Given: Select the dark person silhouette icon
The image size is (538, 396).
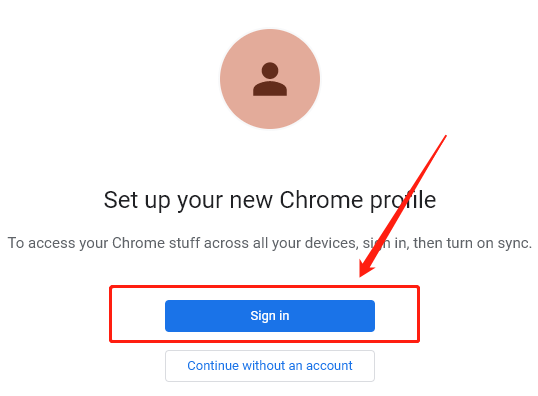Looking at the screenshot, I should (270, 79).
